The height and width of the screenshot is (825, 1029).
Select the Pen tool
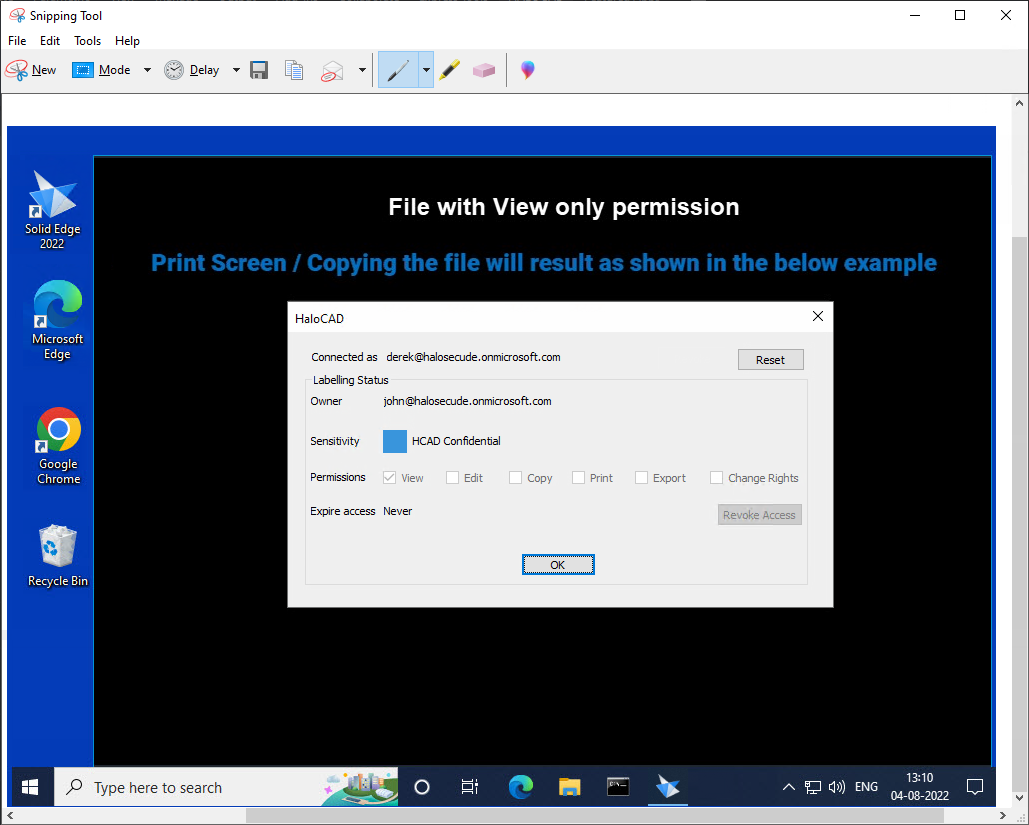coord(398,70)
